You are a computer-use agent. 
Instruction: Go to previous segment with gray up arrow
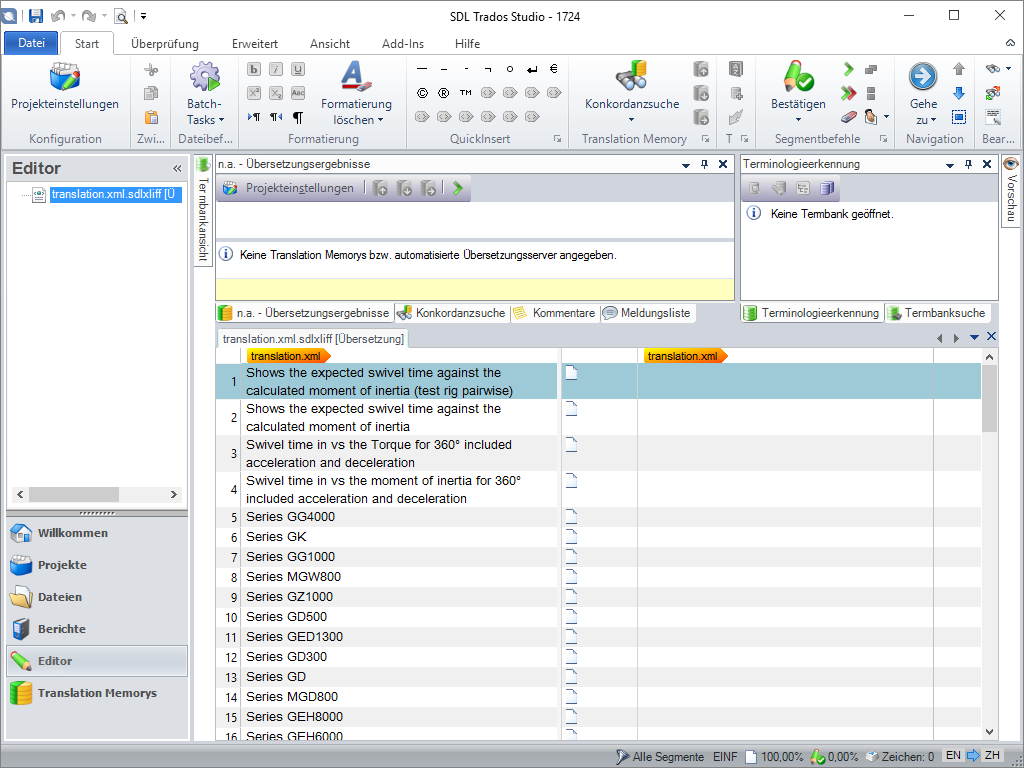pos(959,69)
